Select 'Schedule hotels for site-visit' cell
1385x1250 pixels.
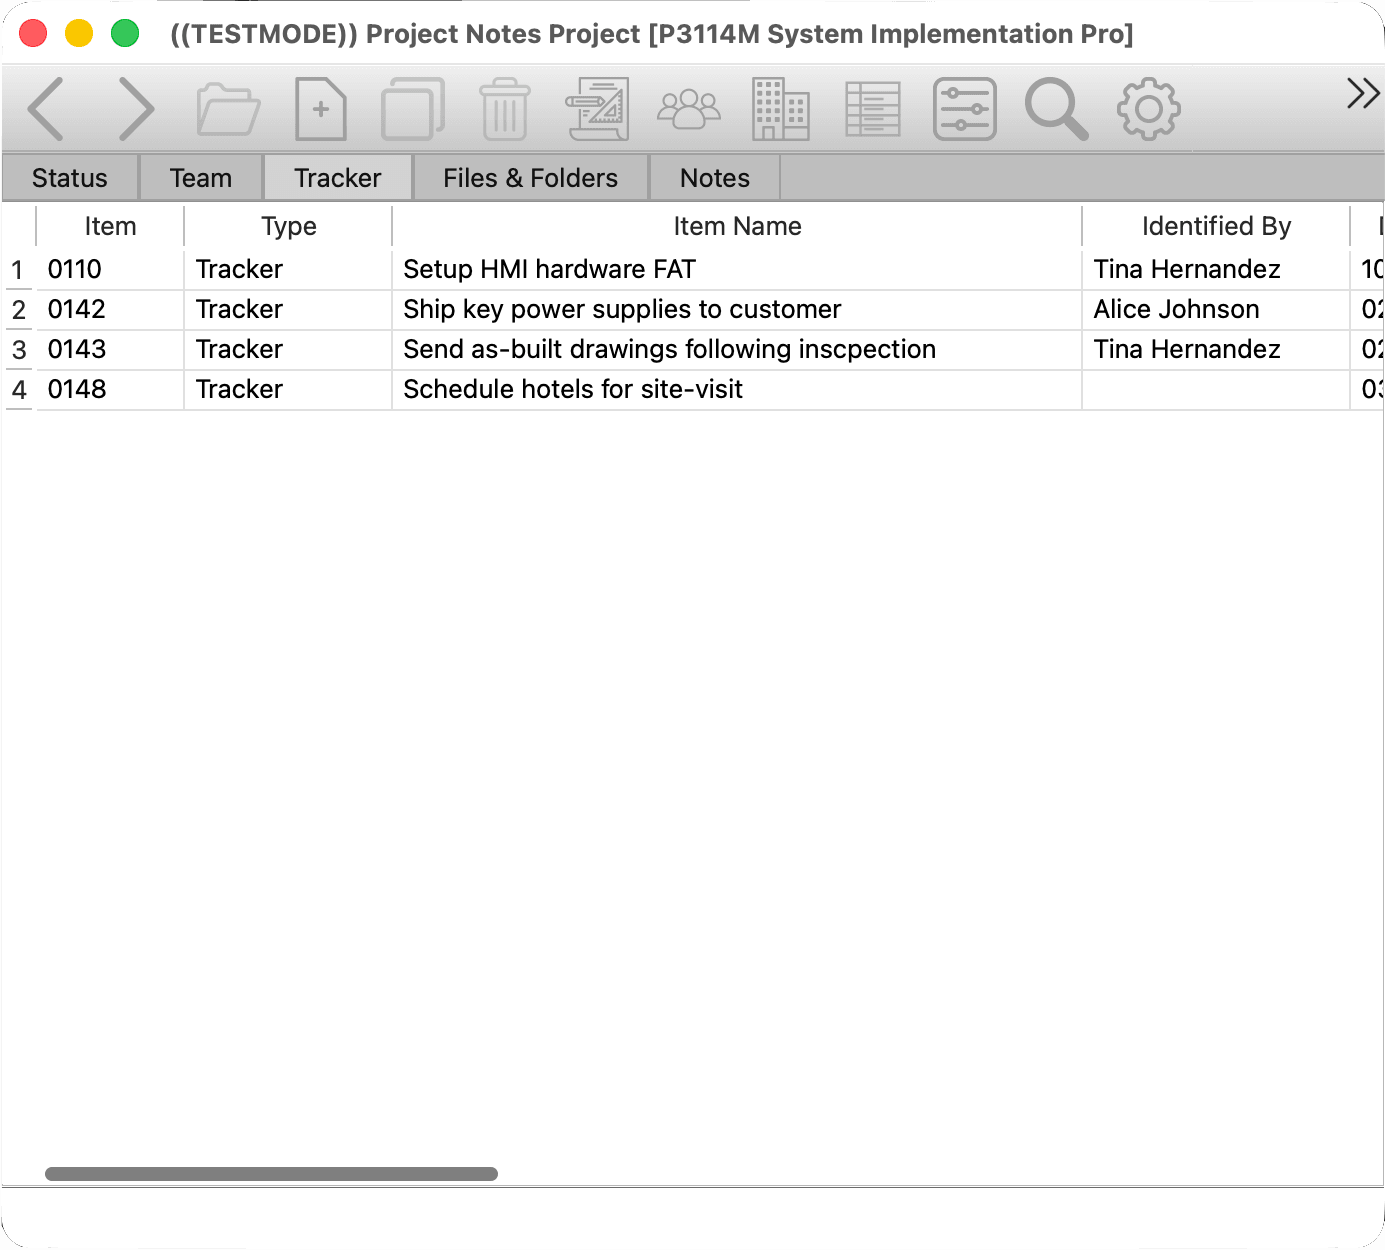click(x=737, y=390)
